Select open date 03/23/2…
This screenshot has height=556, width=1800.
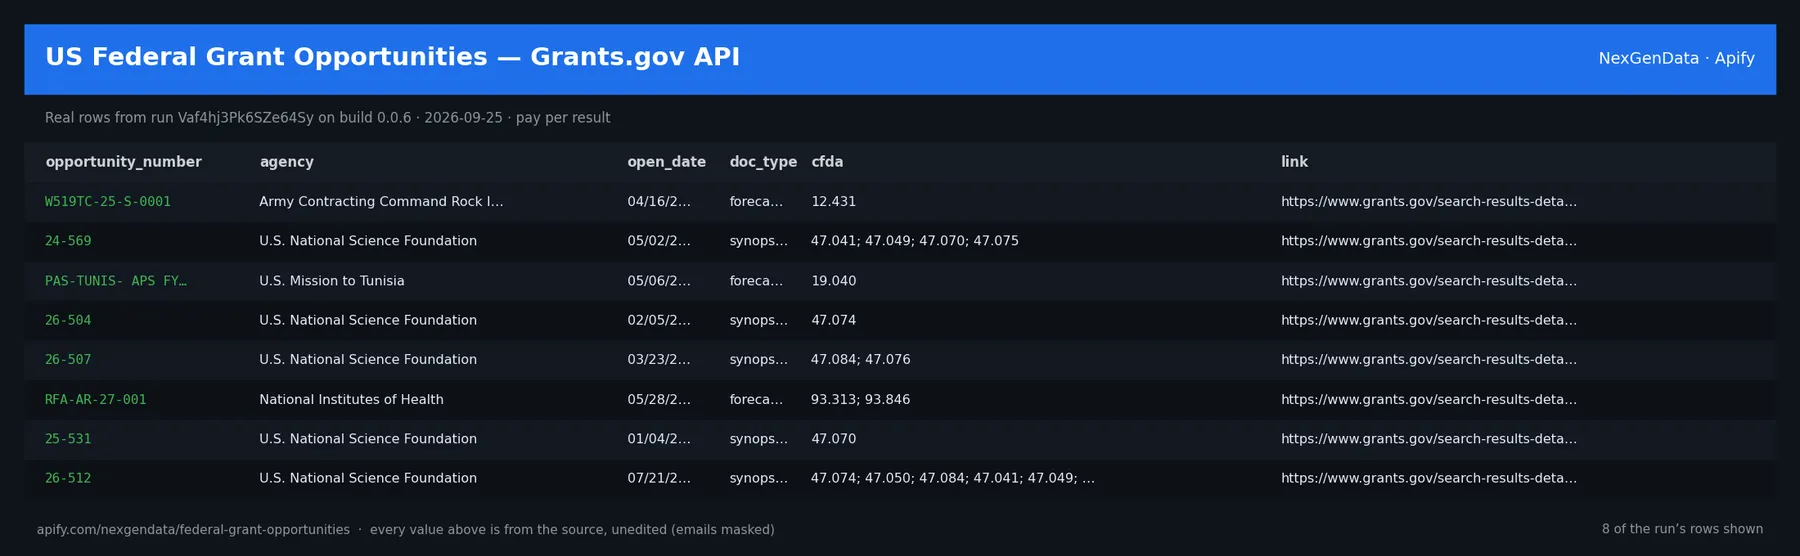[x=659, y=360]
